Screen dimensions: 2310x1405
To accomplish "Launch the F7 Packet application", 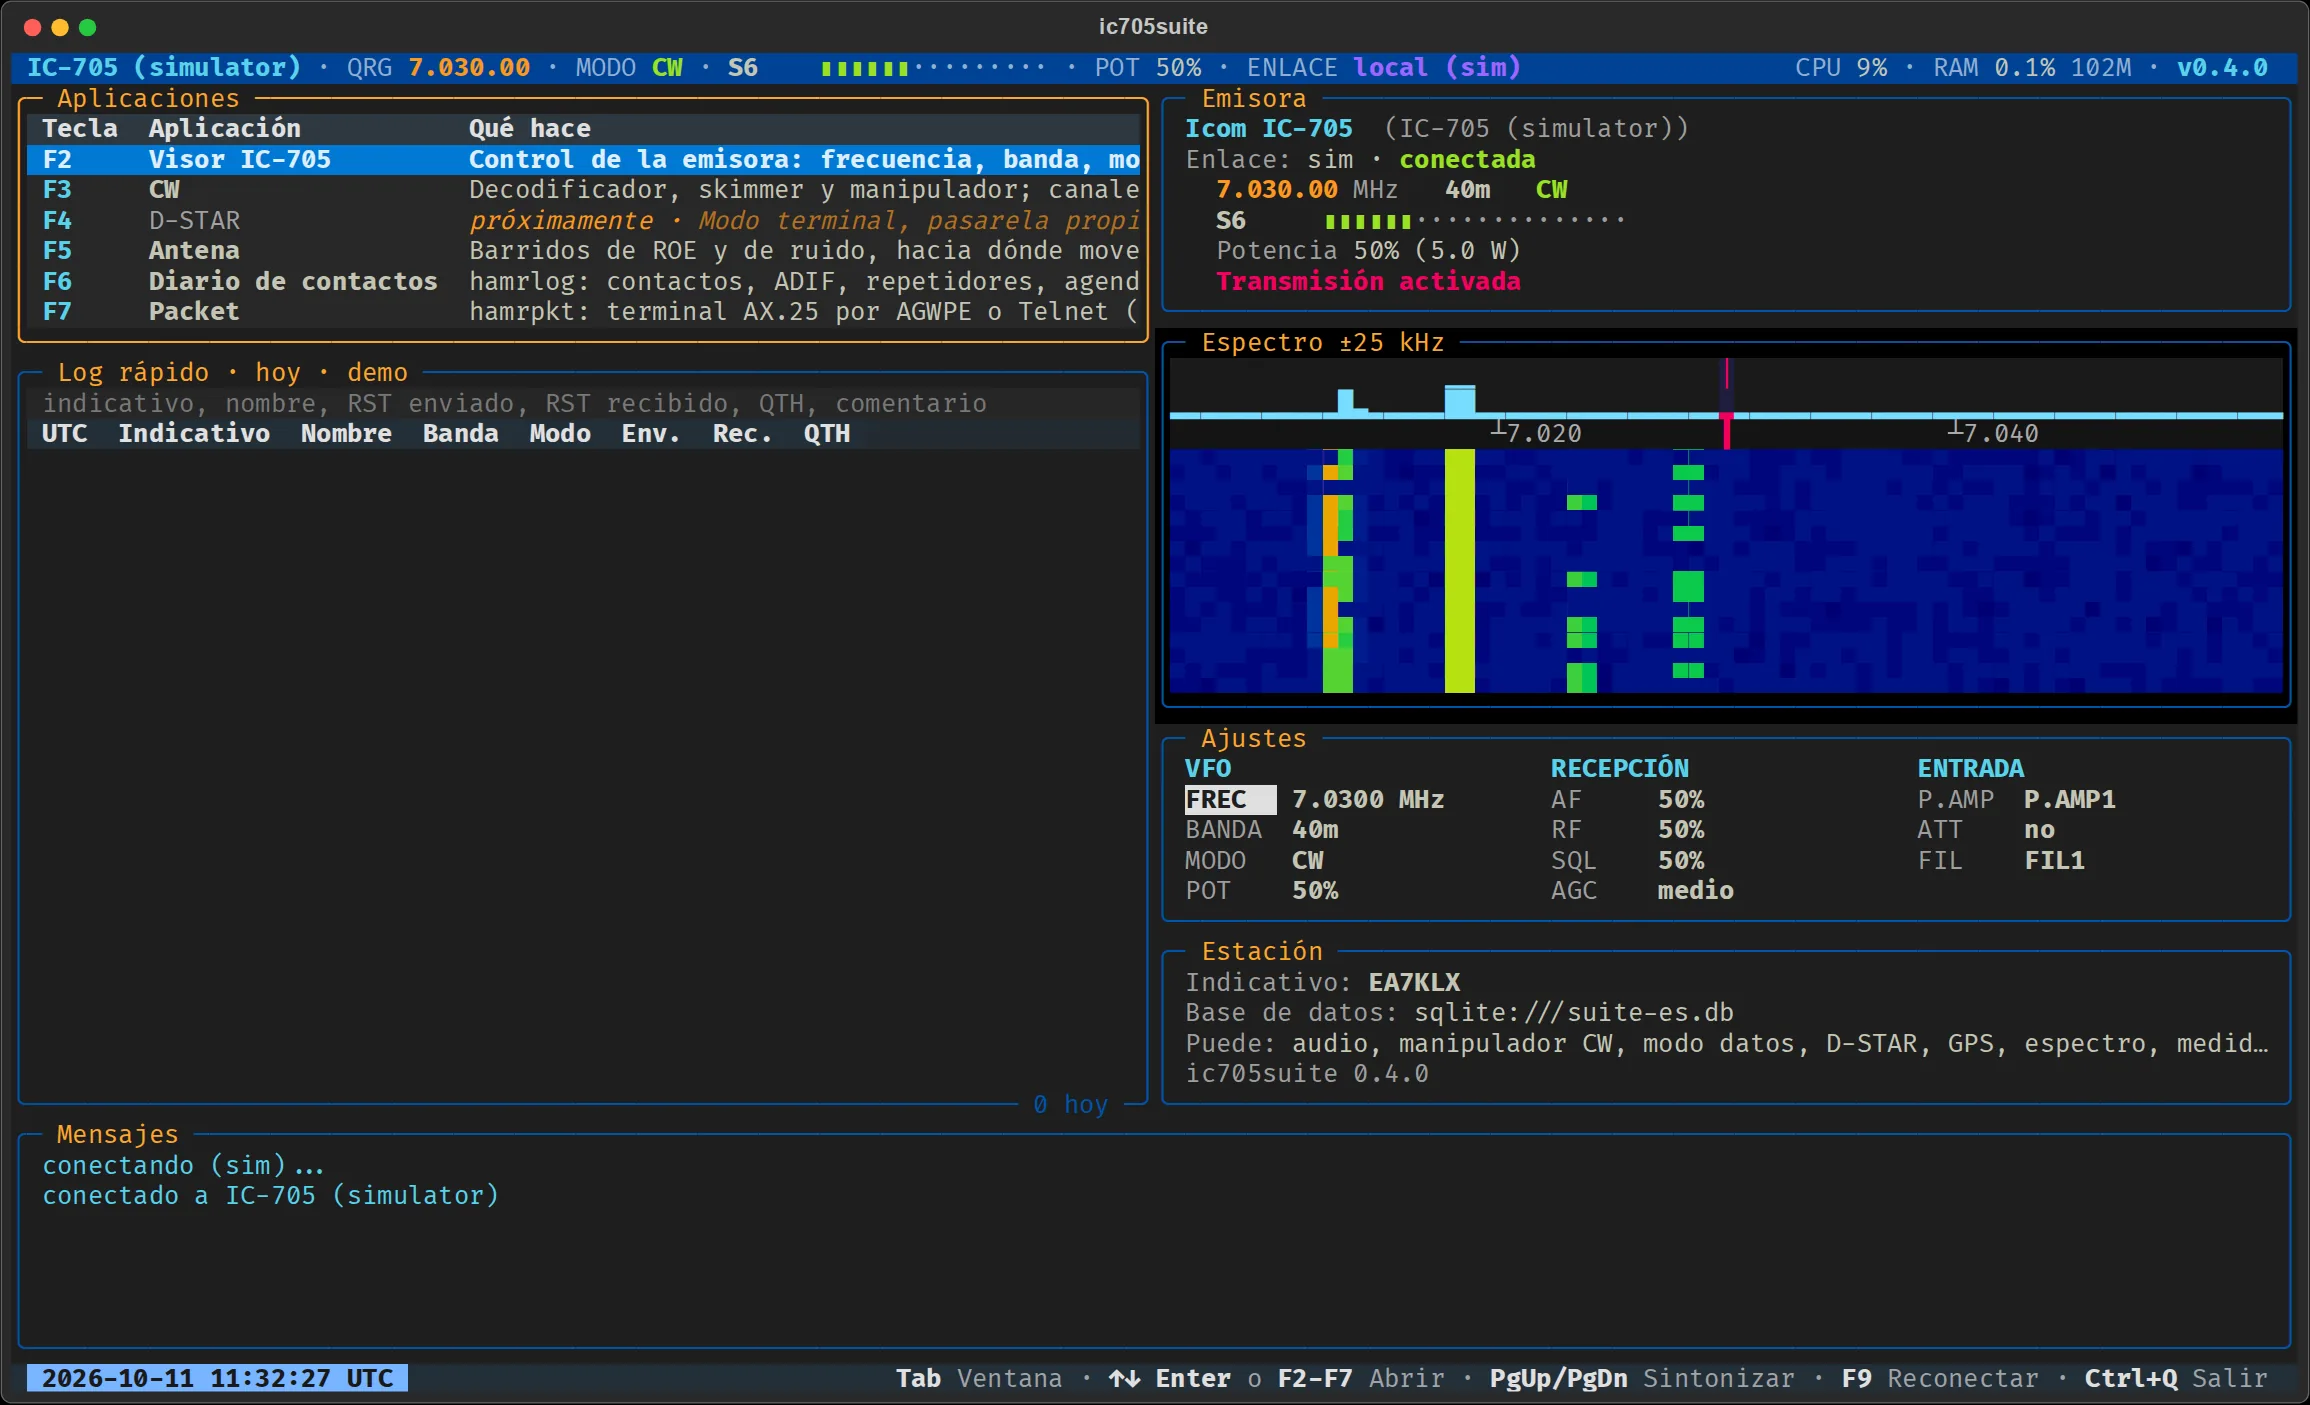I will tap(584, 311).
